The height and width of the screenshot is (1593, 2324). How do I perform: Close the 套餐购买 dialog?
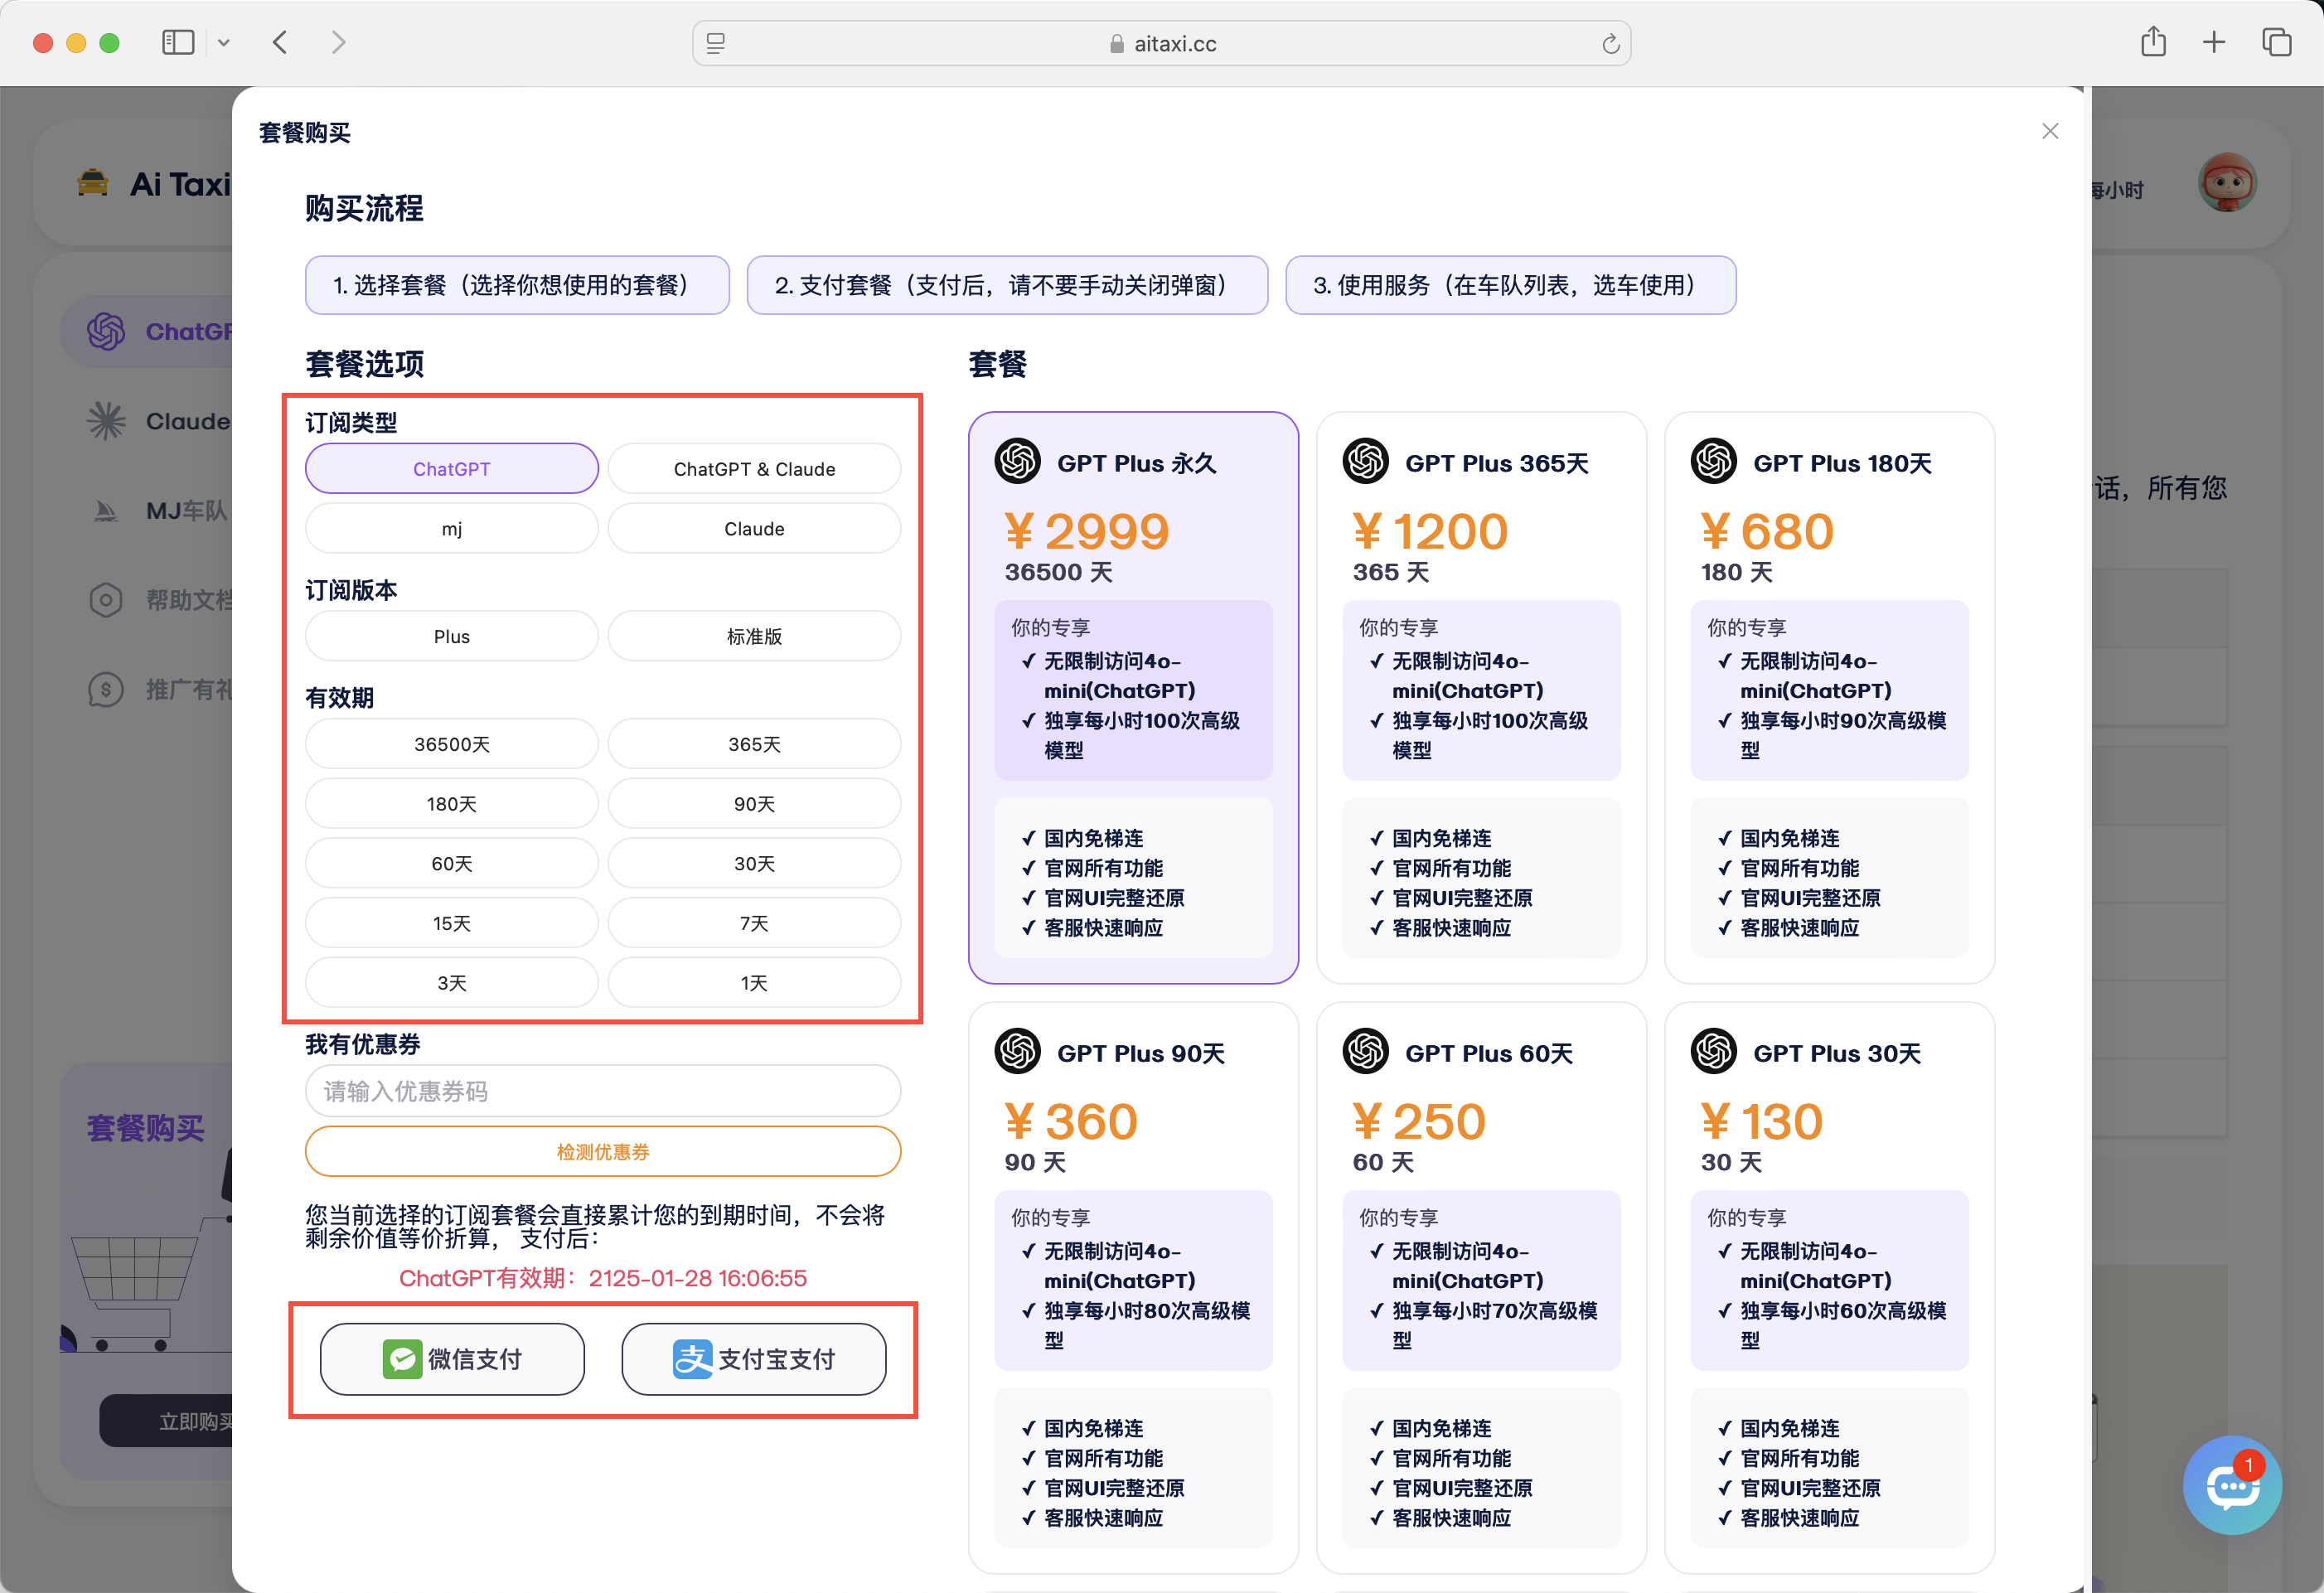coord(2050,131)
